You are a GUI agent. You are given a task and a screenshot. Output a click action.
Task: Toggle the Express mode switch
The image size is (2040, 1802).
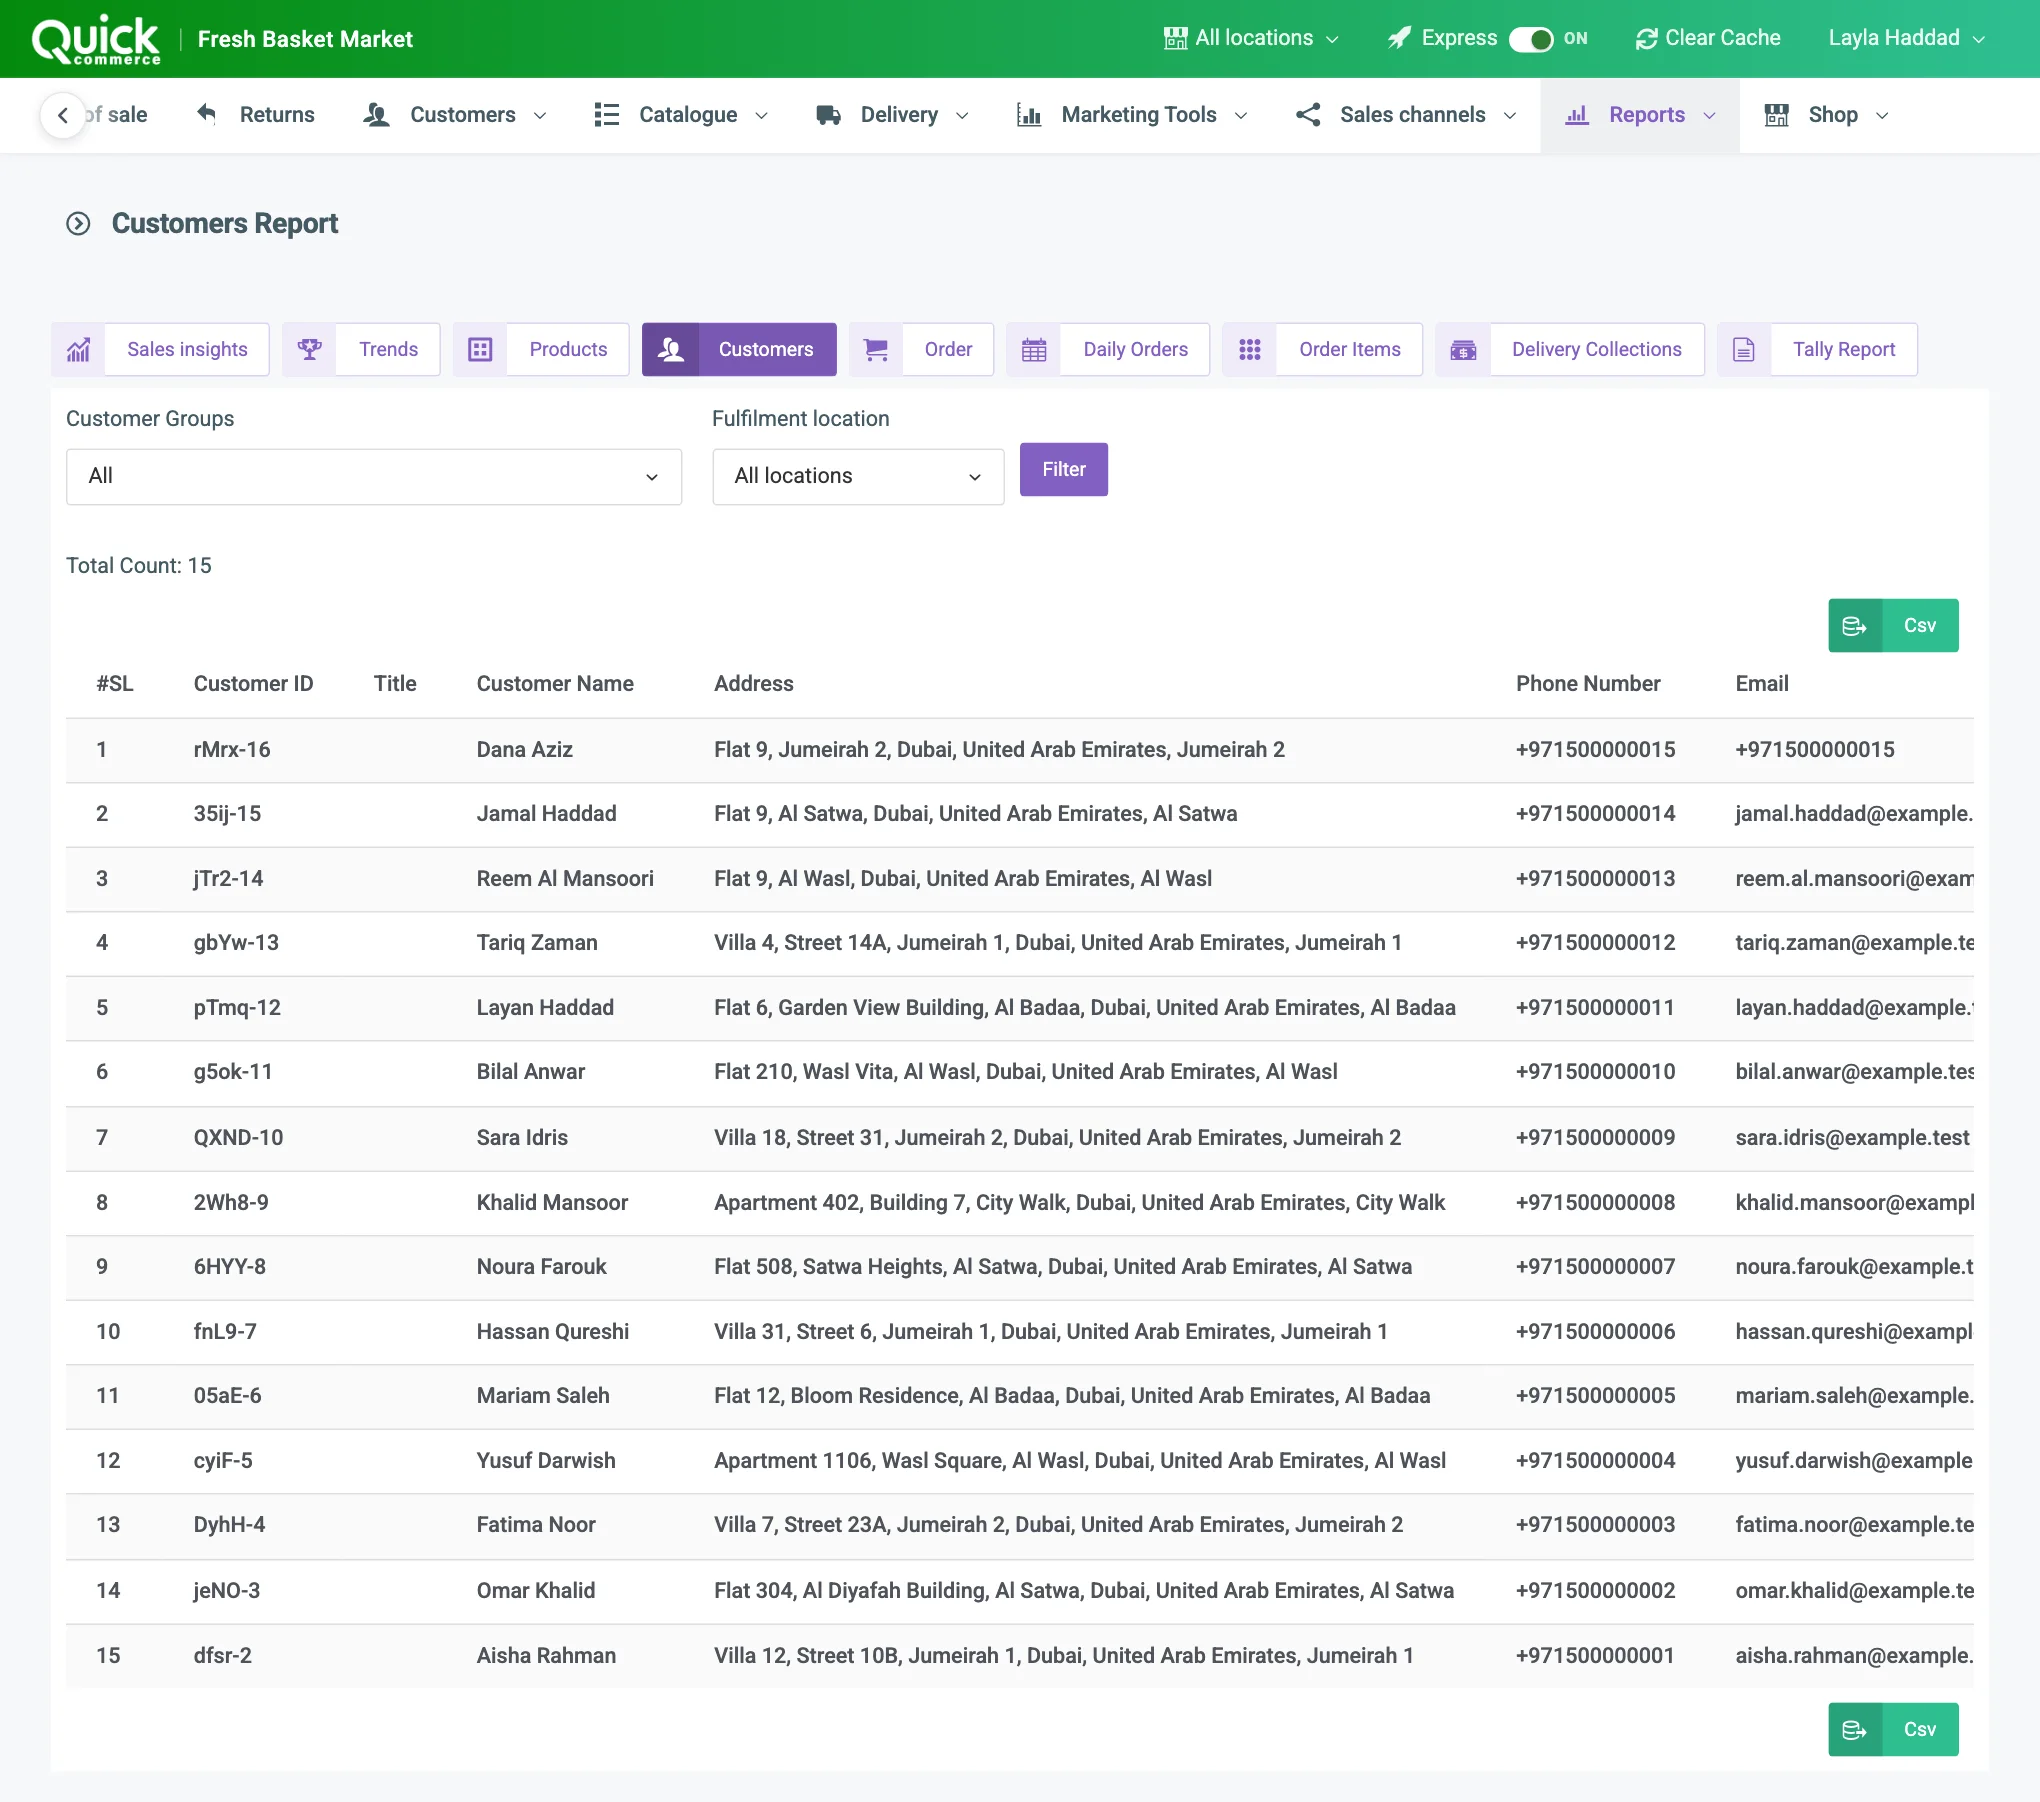tap(1531, 39)
